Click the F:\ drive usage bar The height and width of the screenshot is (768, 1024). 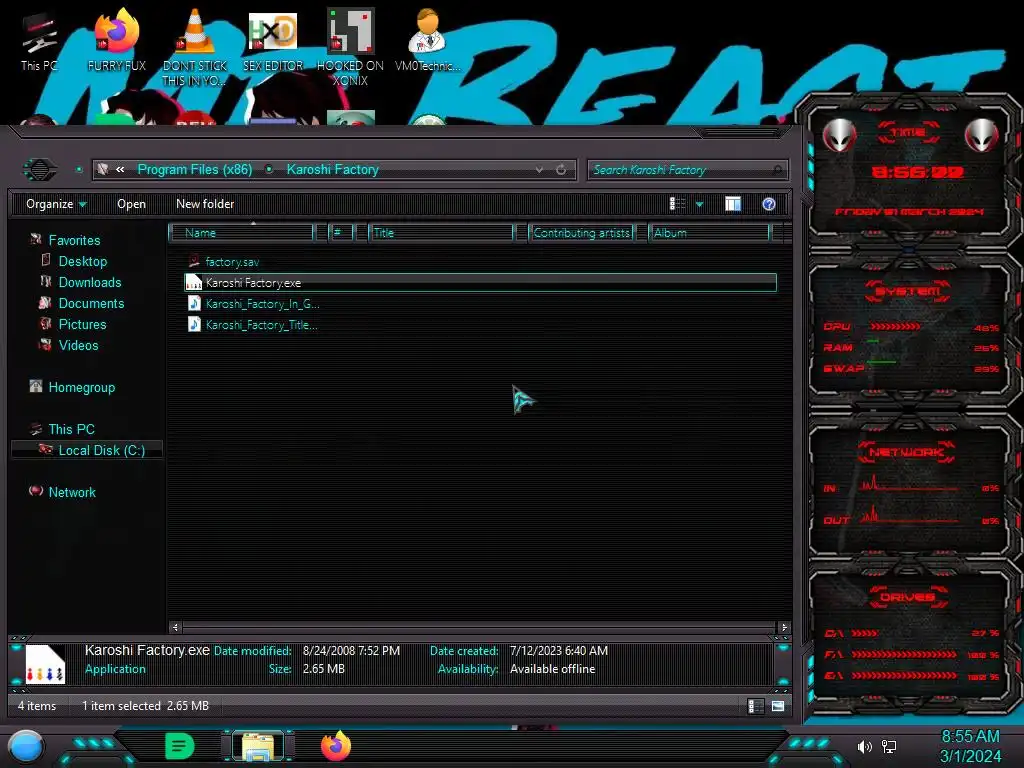[904, 654]
